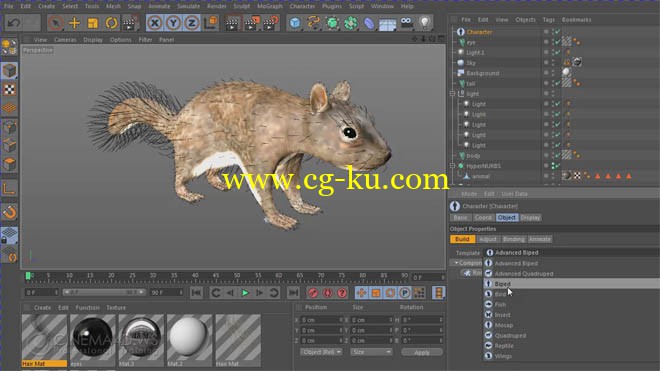The height and width of the screenshot is (371, 660).
Task: Select the animal object in tree
Action: tap(480, 176)
